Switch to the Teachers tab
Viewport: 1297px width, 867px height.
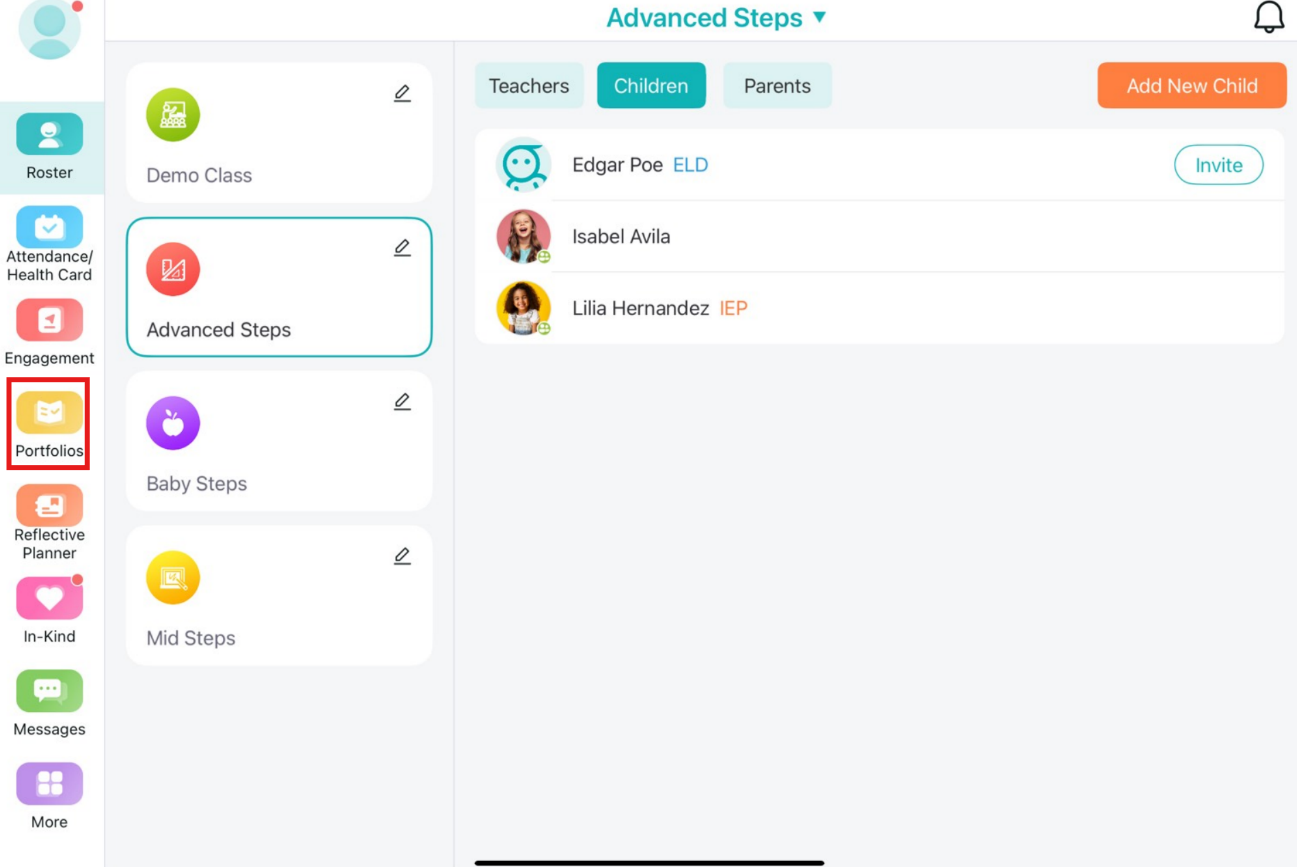(529, 86)
